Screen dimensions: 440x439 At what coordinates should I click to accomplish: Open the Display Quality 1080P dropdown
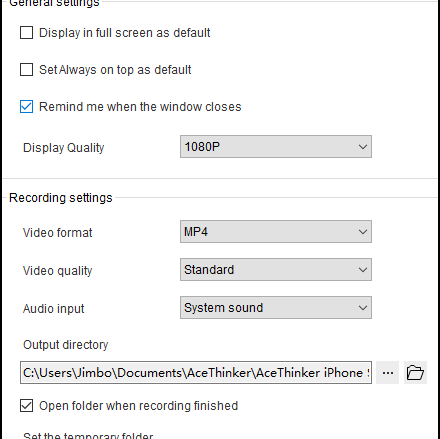point(276,146)
